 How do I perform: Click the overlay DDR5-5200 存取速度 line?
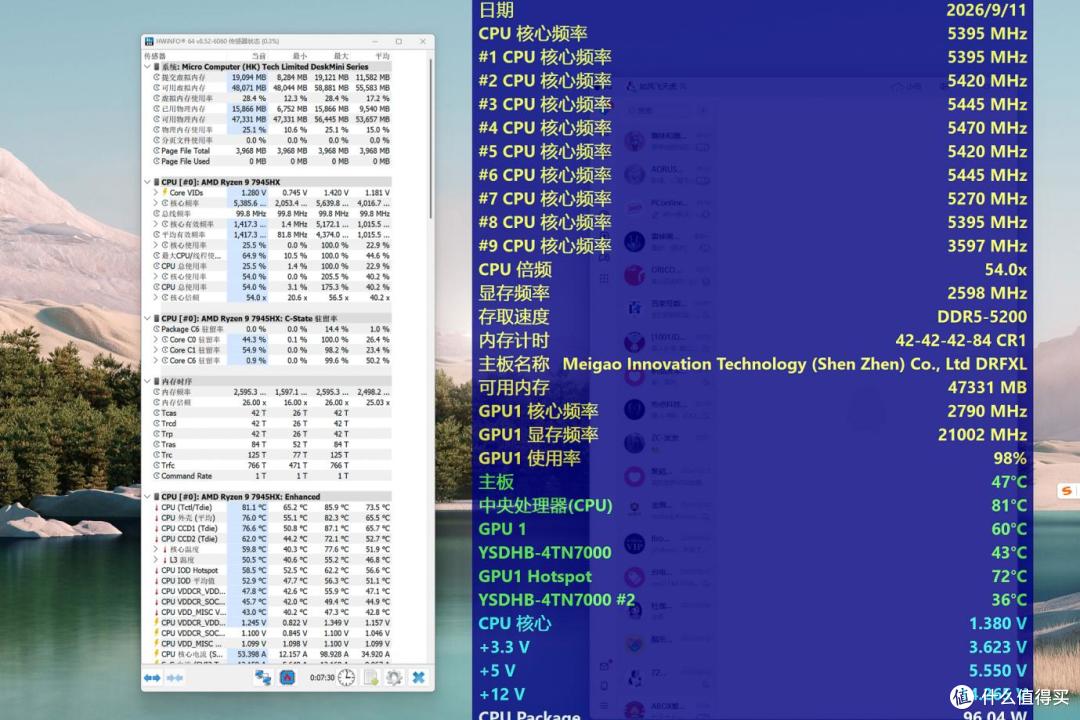coord(753,316)
